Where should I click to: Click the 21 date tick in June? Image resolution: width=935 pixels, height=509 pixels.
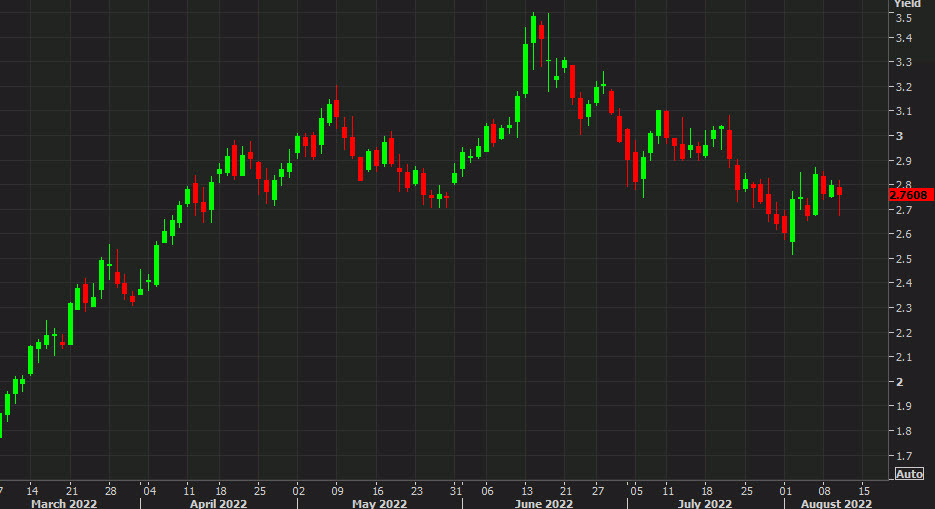(566, 491)
